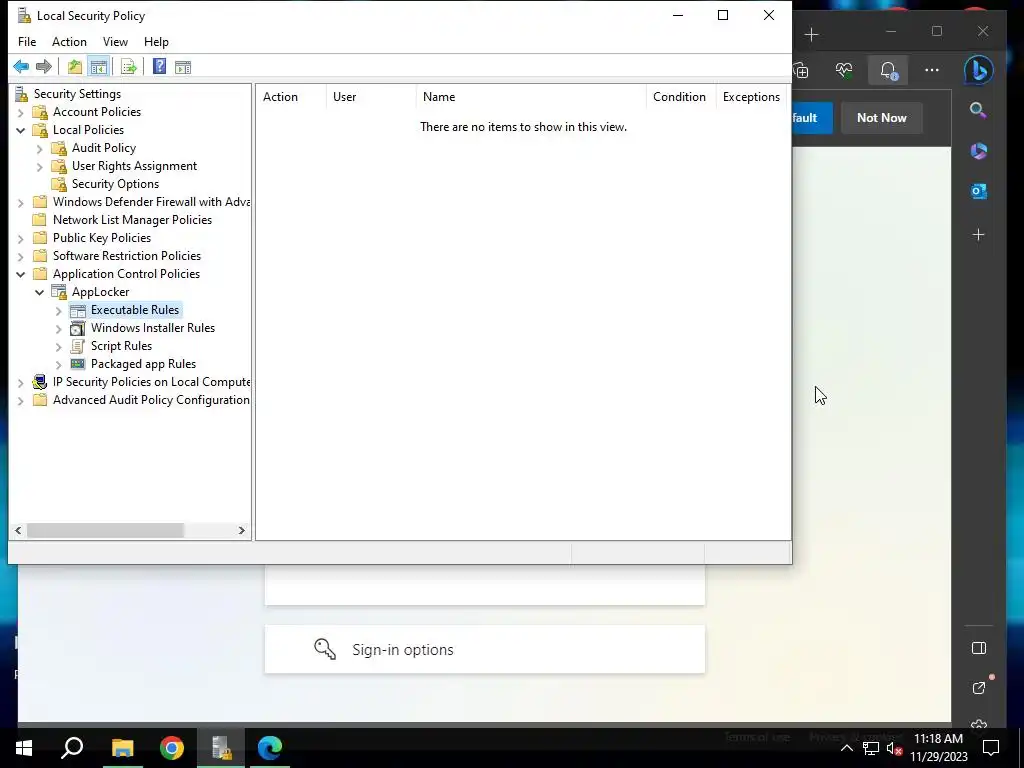Open Edge browser essentials heart icon
Image resolution: width=1024 pixels, height=768 pixels.
point(844,70)
